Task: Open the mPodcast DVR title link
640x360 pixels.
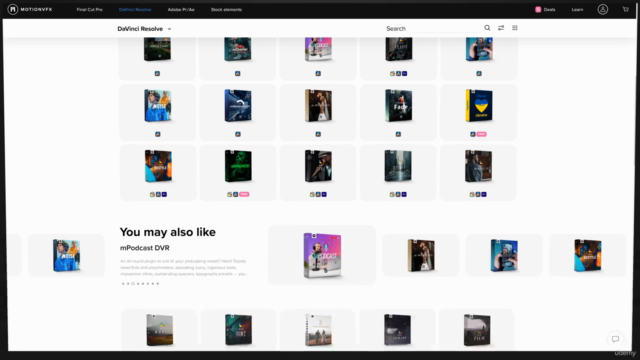Action: pyautogui.click(x=144, y=248)
